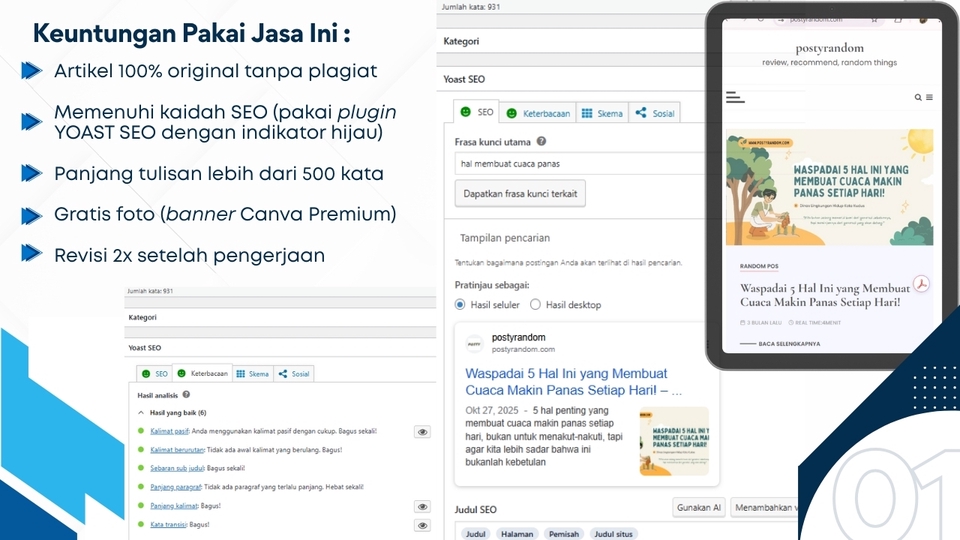960x540 pixels.
Task: Open the Kalimat beruntun analysis link
Action: [x=178, y=449]
